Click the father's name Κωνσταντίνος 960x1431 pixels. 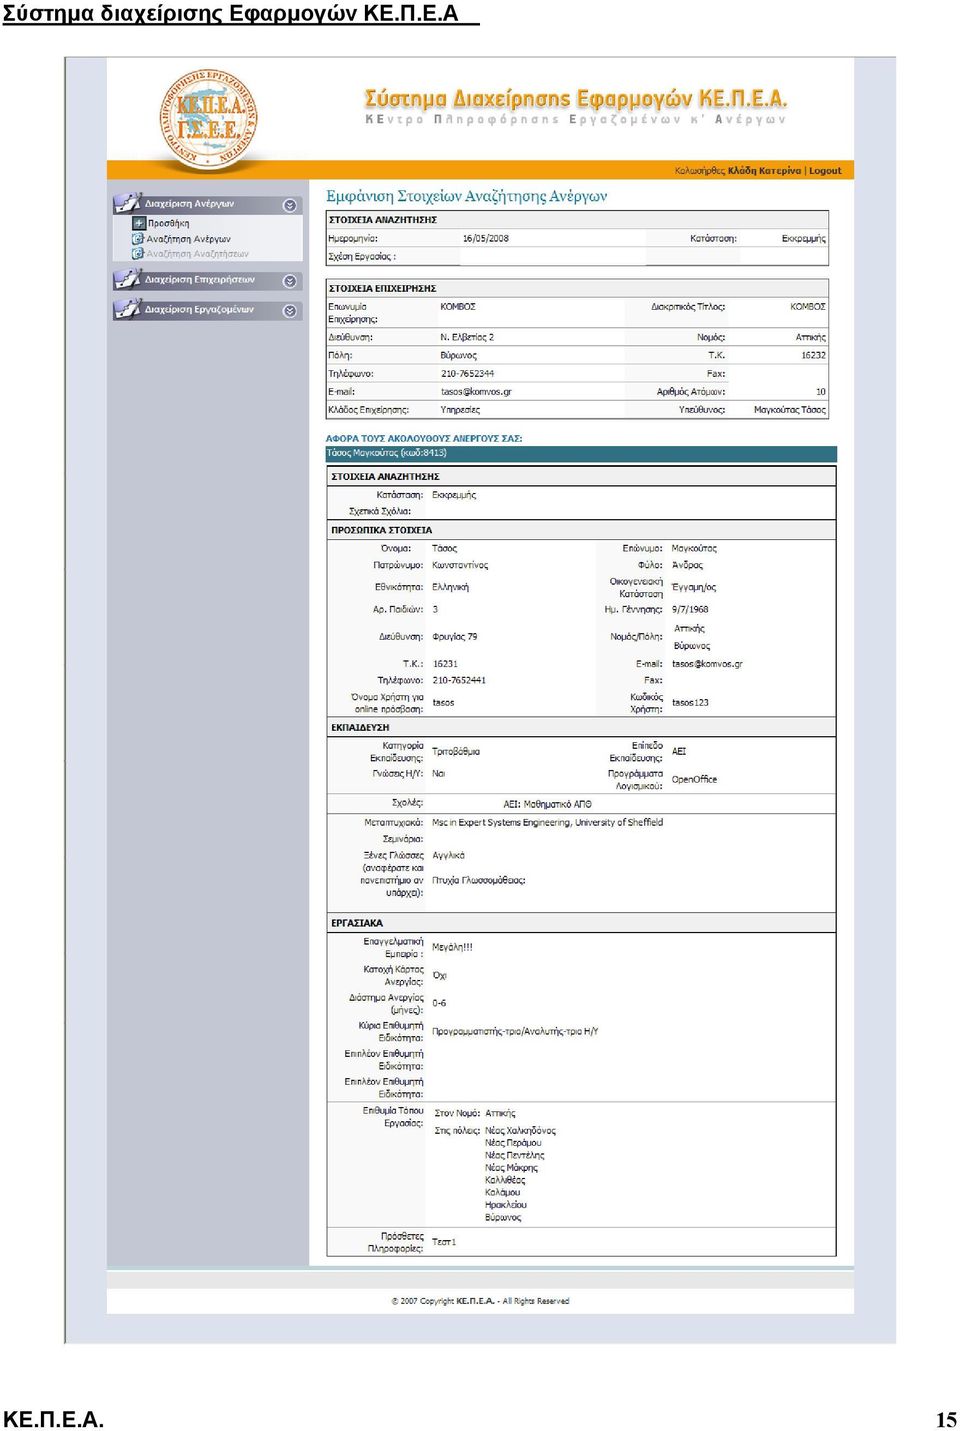460,565
